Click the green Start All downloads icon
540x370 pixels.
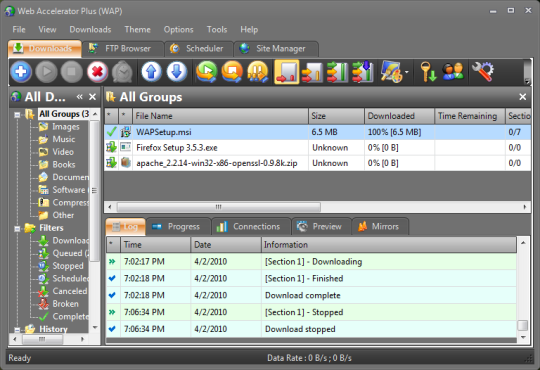coord(207,72)
